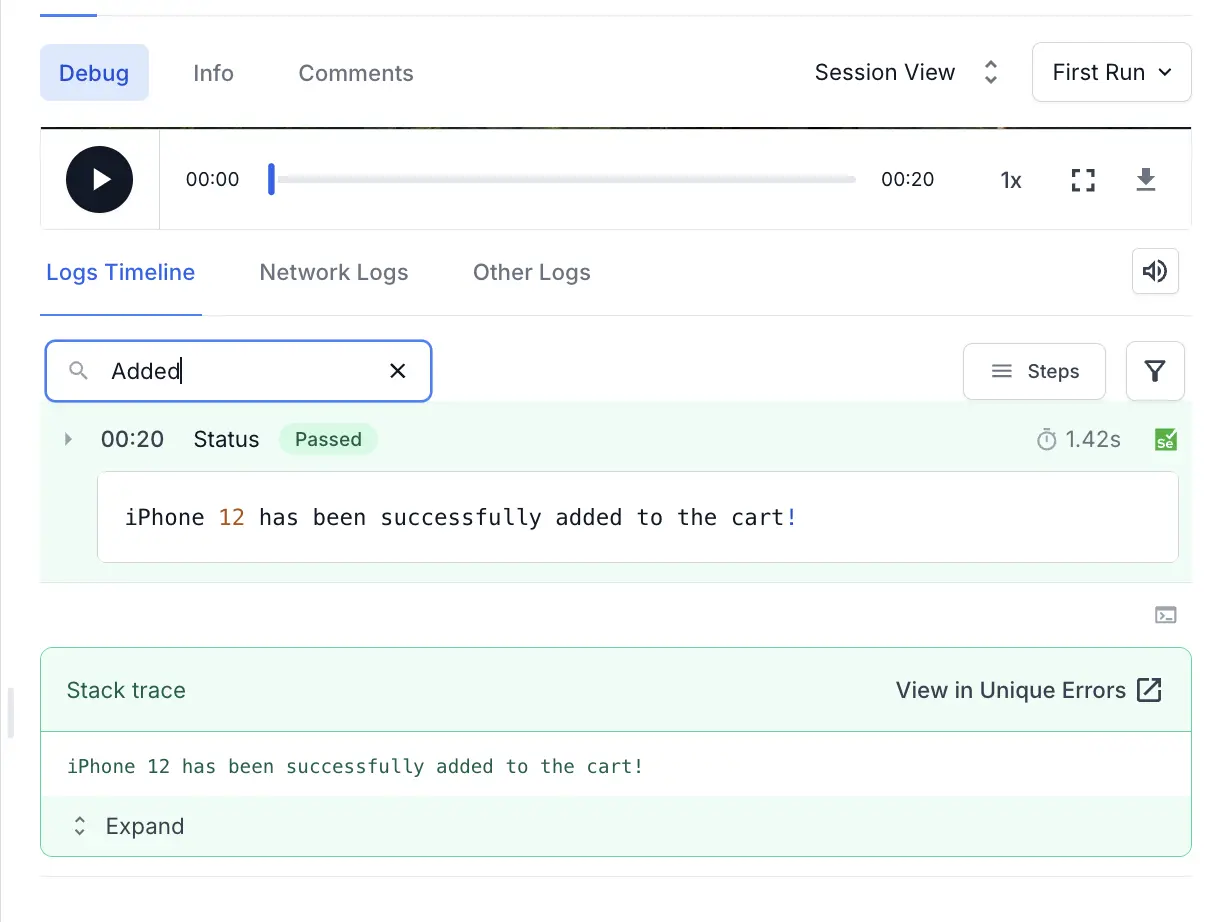Expand the 00:20 Status log row

tap(68, 439)
